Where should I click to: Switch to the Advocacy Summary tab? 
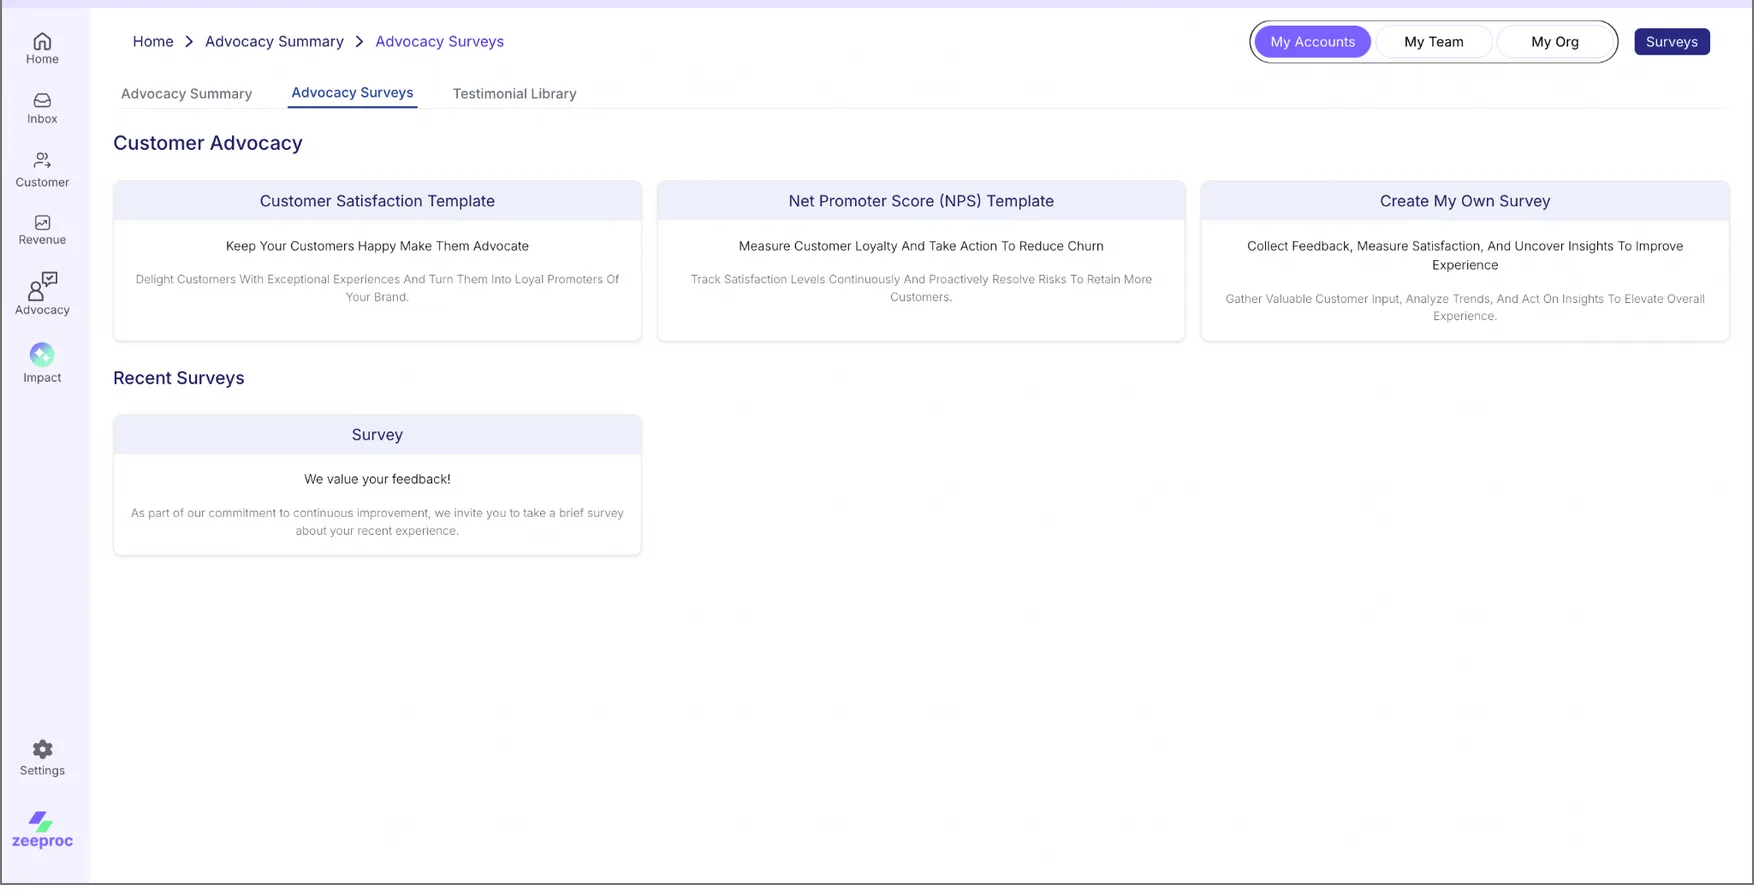click(186, 93)
